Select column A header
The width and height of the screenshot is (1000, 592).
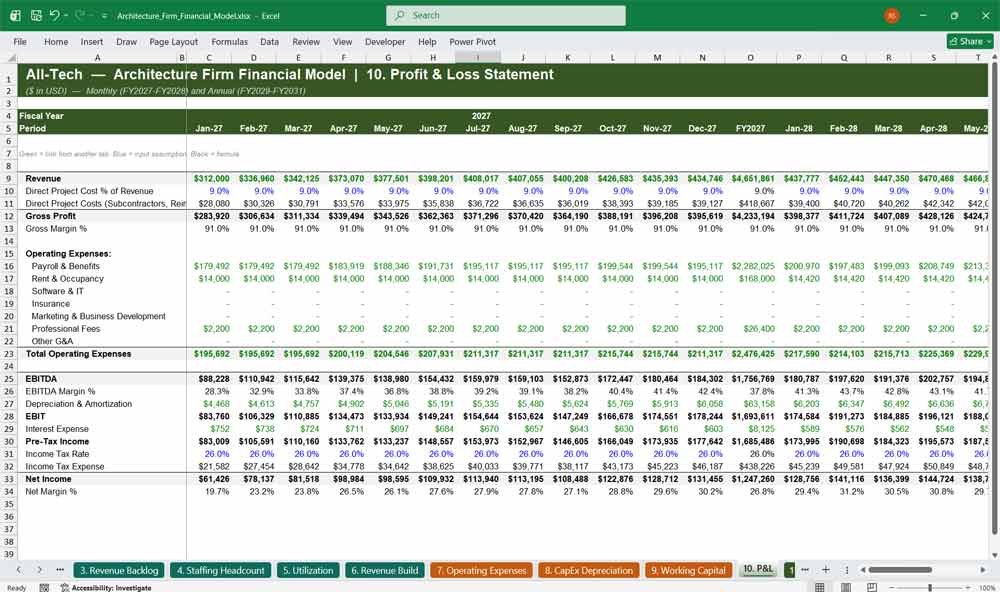point(97,57)
